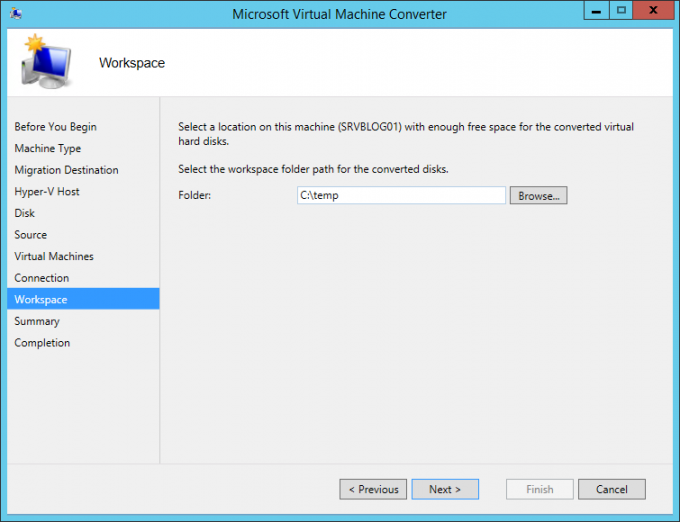Select the Machine Type step

pos(47,148)
